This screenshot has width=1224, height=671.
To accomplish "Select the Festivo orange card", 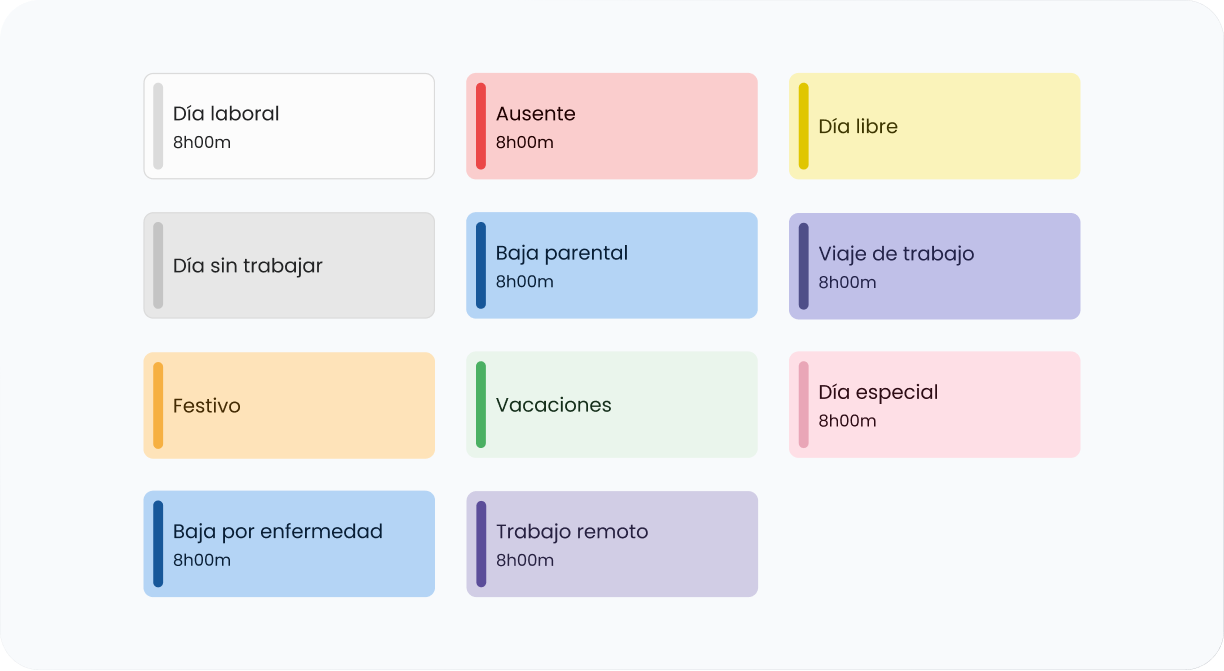I will coord(289,405).
